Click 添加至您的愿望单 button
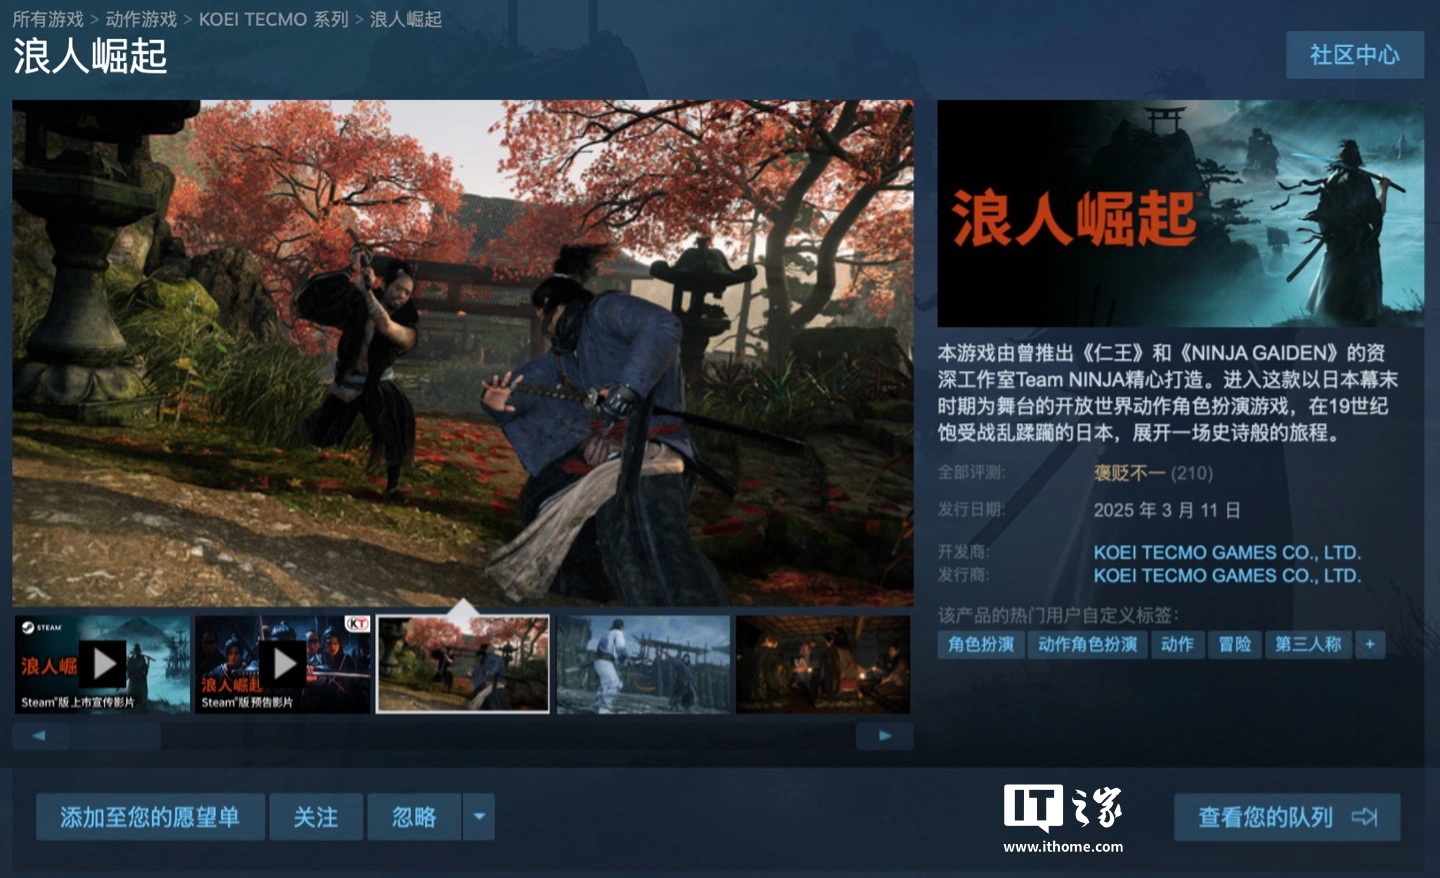 (x=150, y=817)
